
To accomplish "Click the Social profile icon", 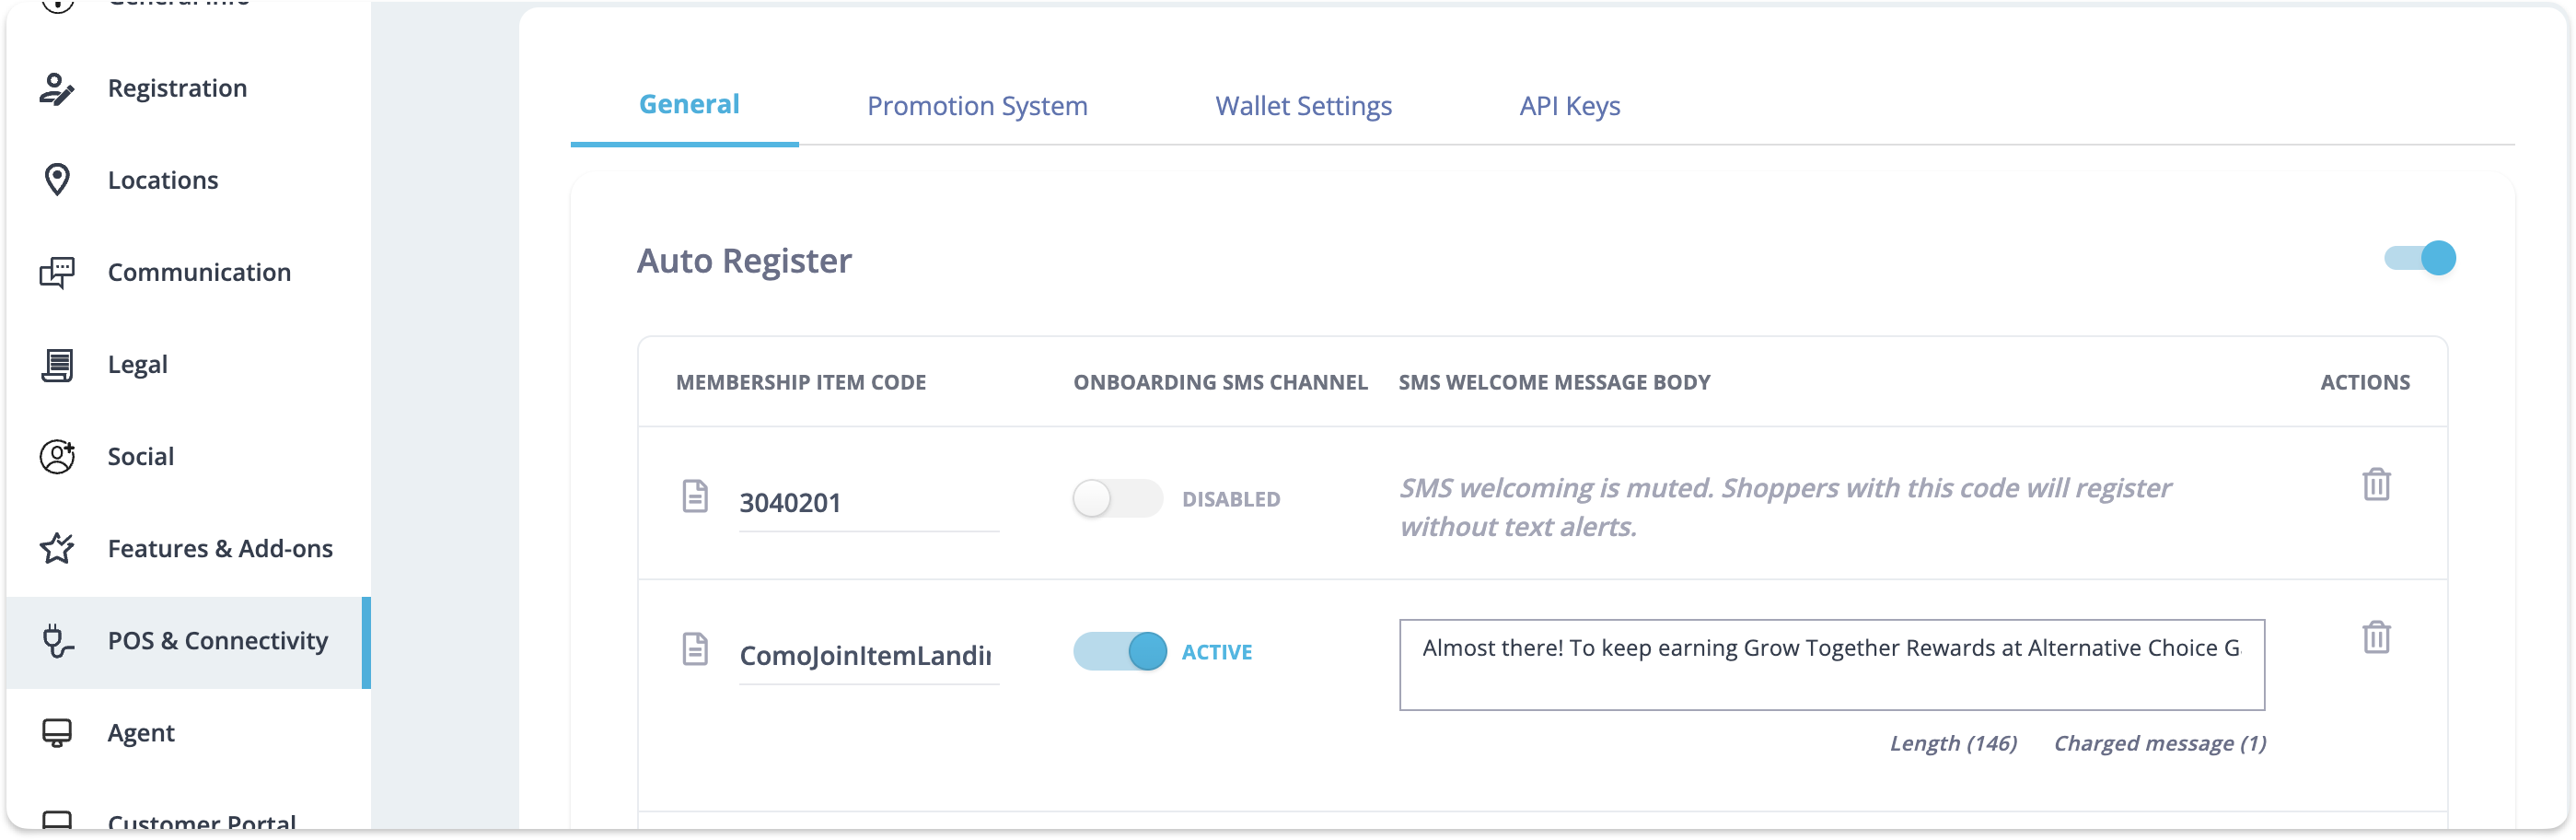I will coord(57,457).
